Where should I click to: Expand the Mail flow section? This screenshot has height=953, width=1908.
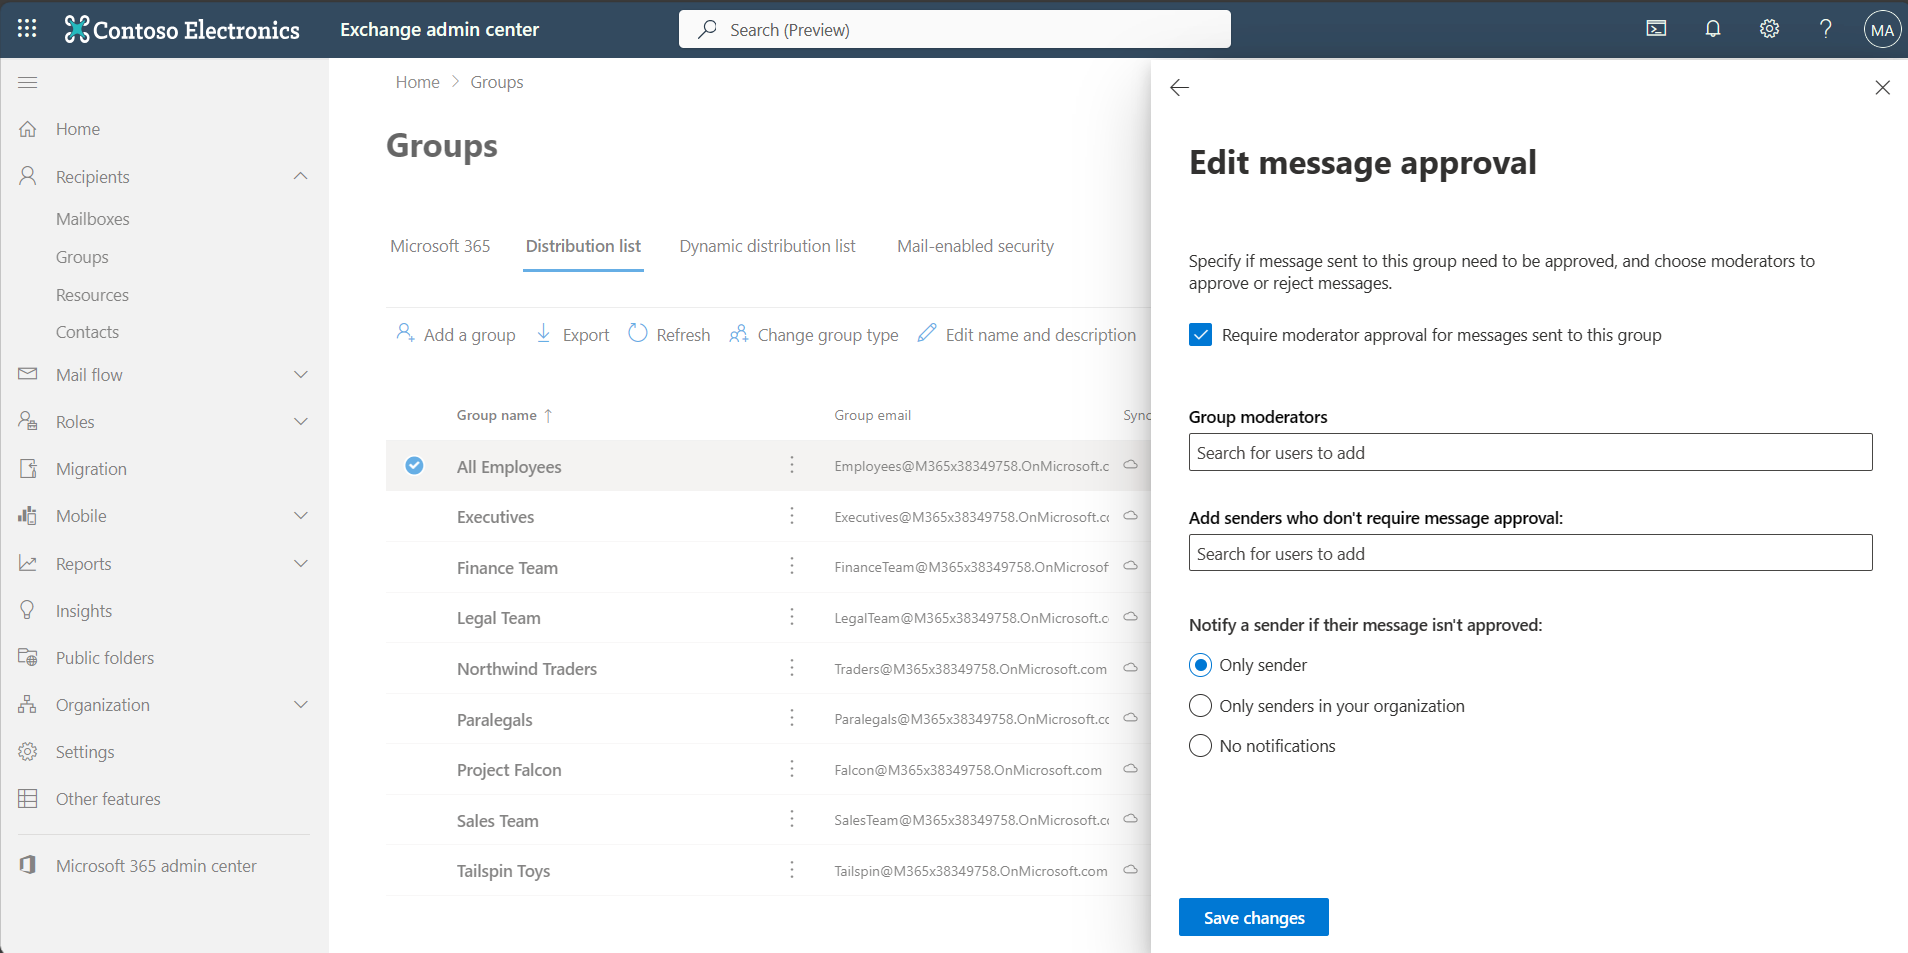coord(299,374)
